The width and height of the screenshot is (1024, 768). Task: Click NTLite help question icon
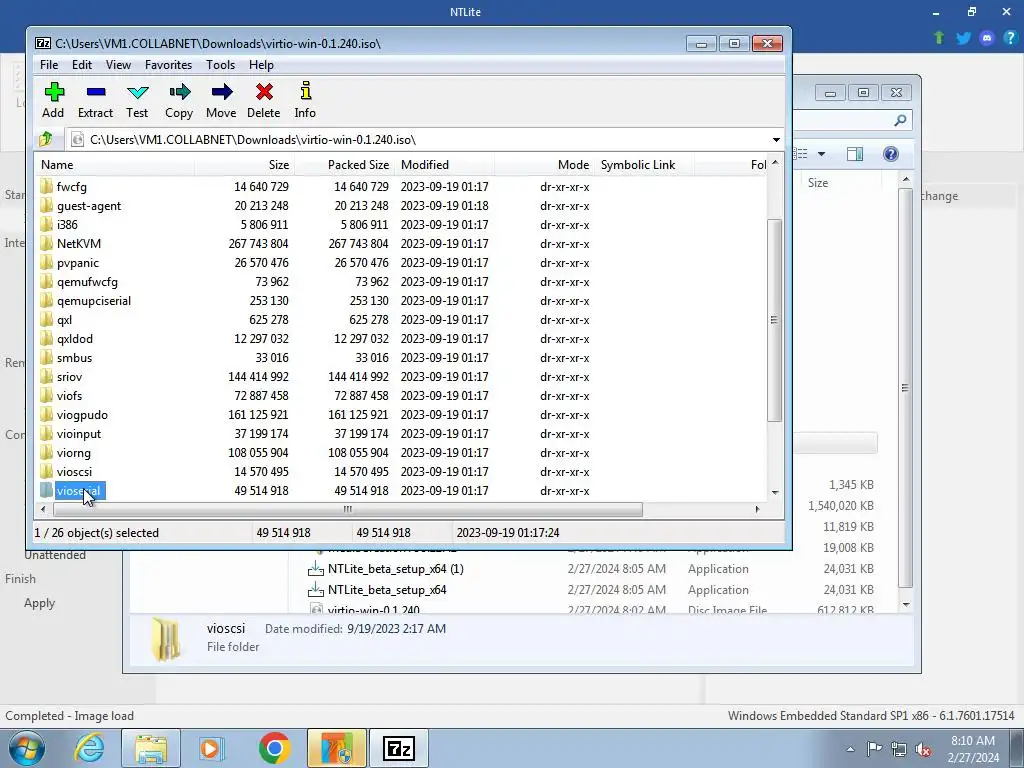pyautogui.click(x=1010, y=38)
